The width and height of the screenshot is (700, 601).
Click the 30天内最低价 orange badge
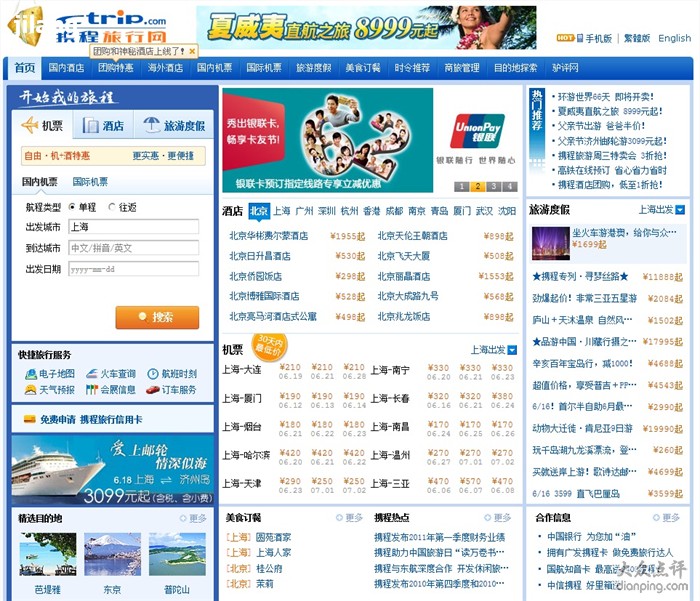click(x=269, y=346)
